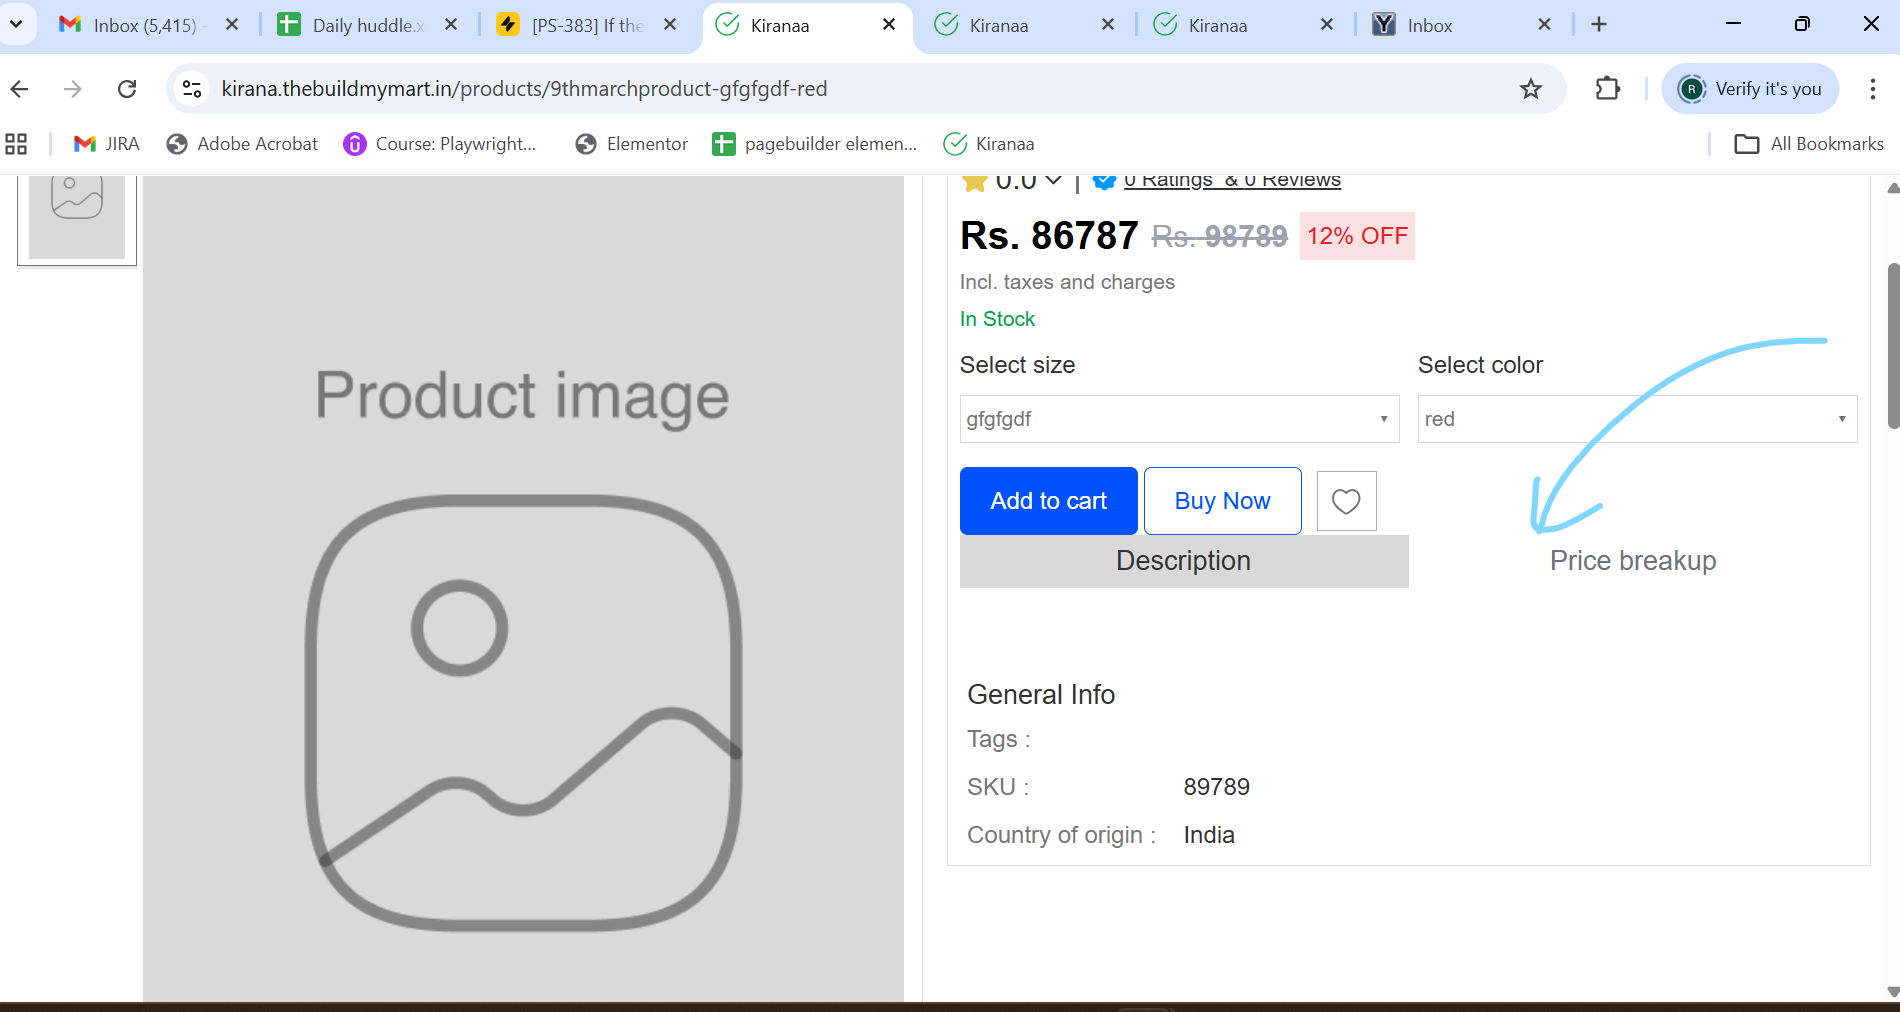Open the tab search dropdown arrow

click(x=16, y=24)
